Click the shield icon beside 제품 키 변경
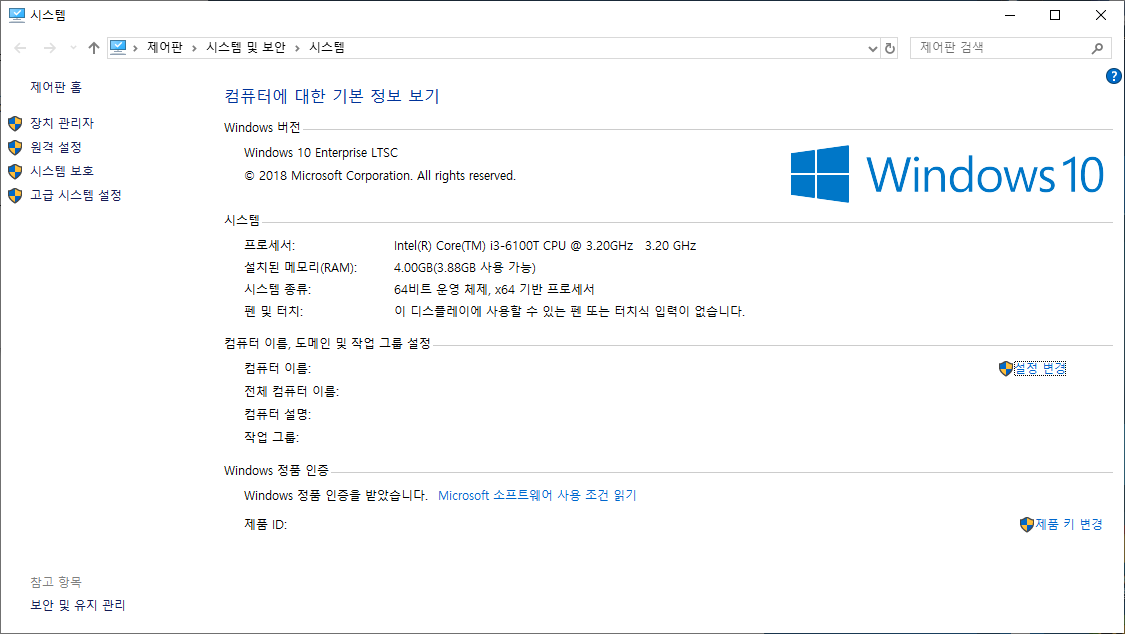 pyautogui.click(x=1027, y=525)
